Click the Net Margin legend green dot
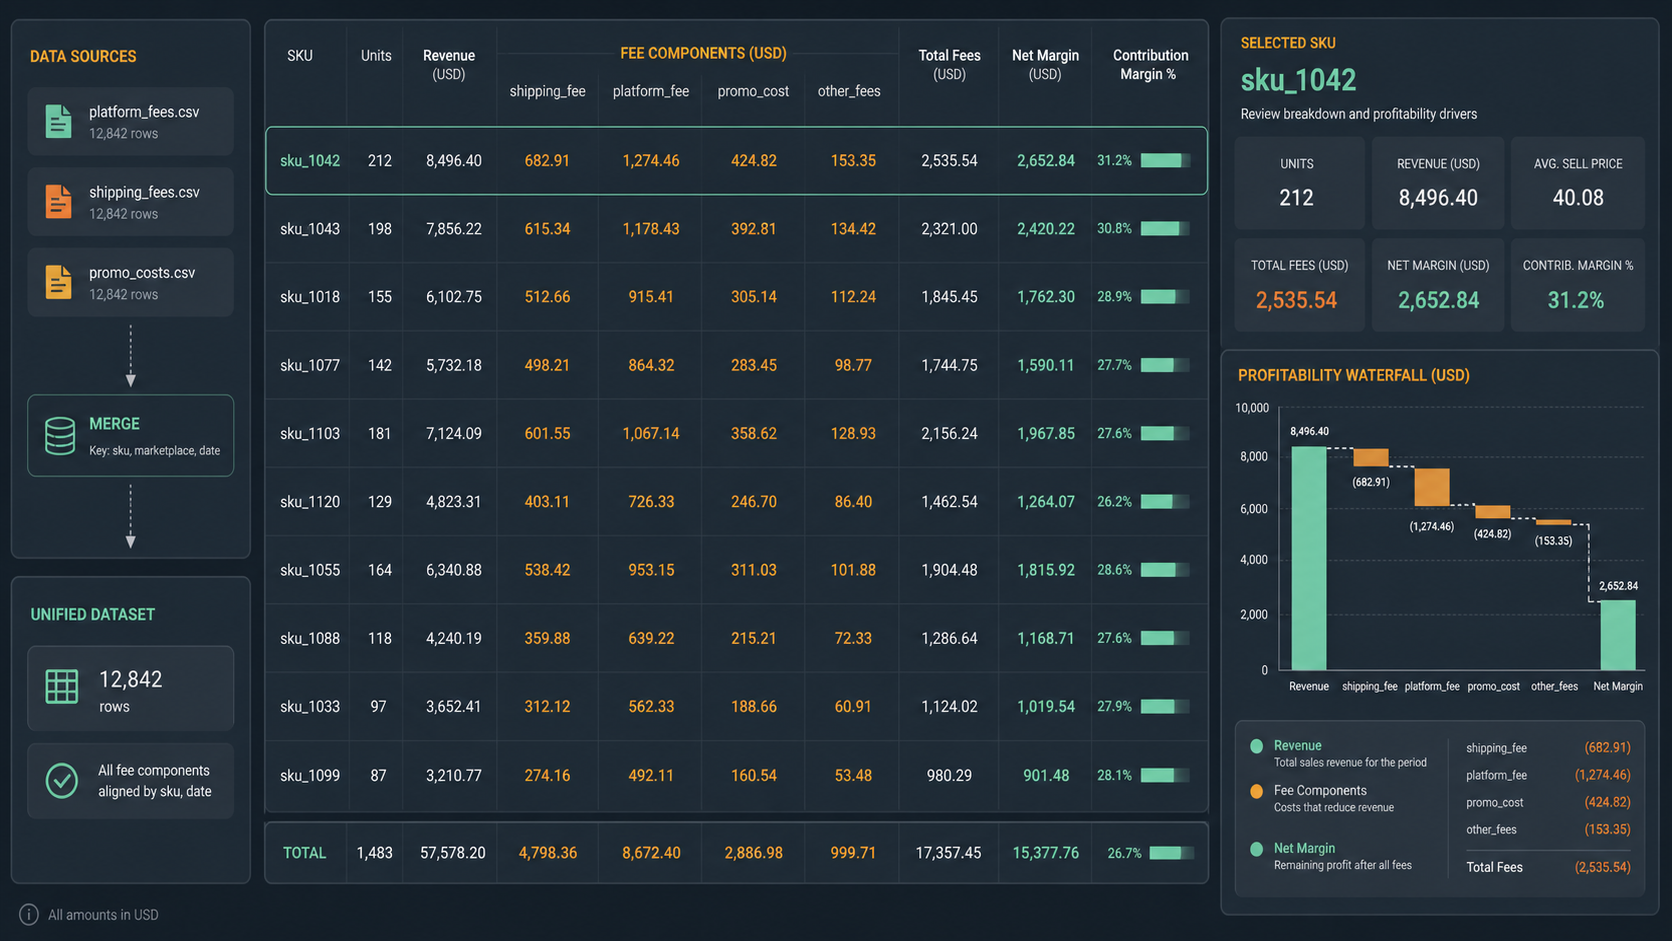Screen dimensions: 1672x941 pyautogui.click(x=1256, y=849)
